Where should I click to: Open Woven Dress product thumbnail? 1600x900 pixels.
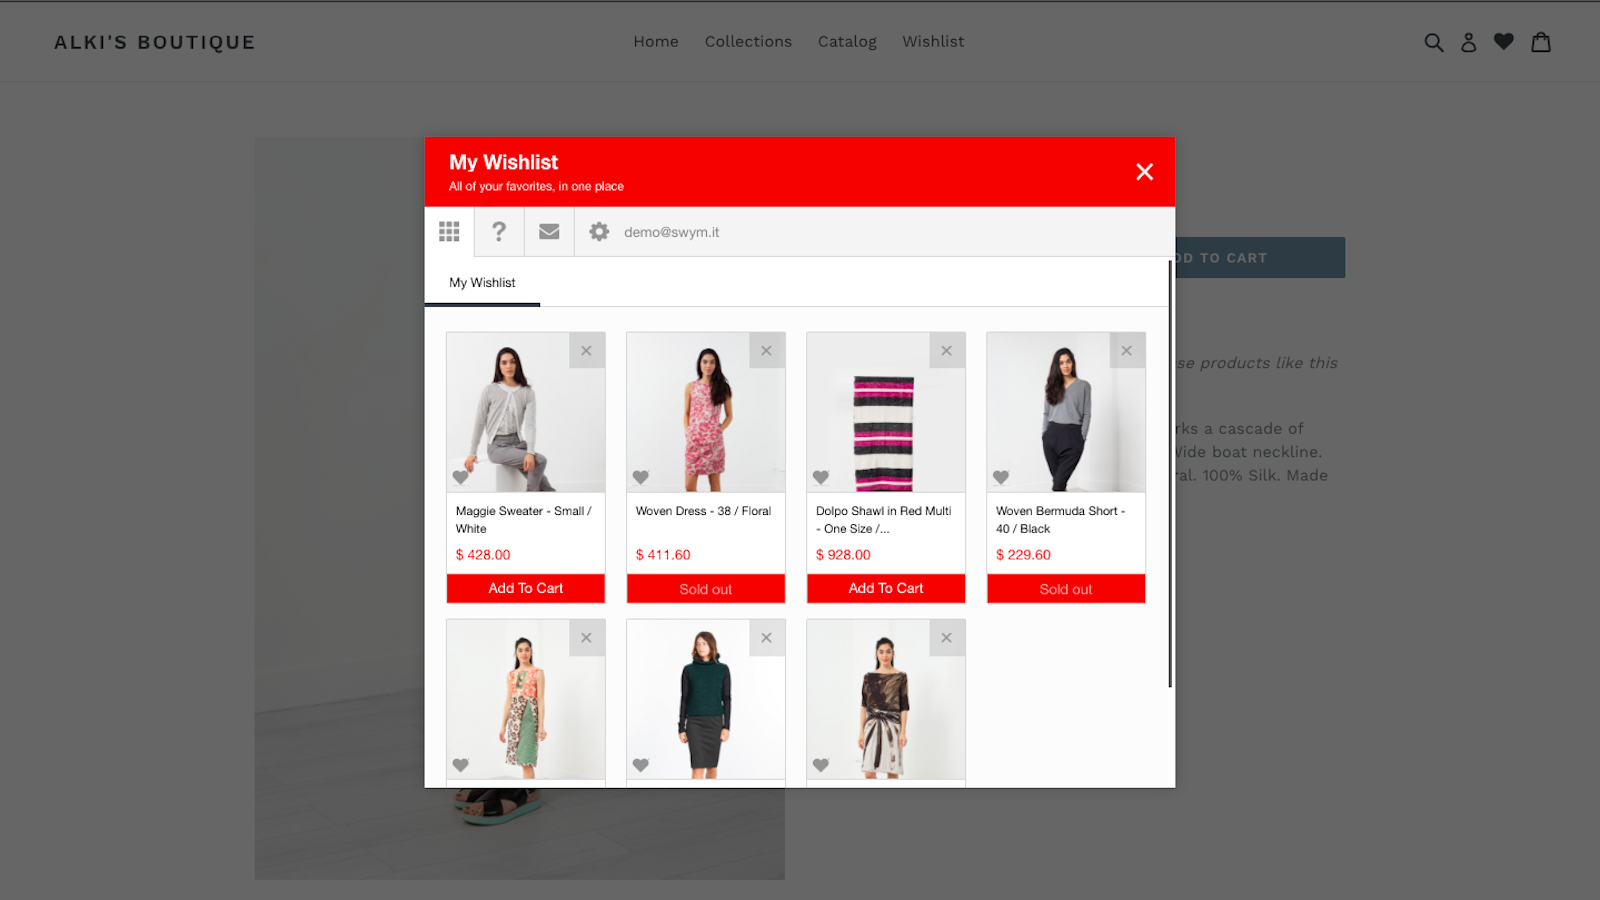click(x=706, y=412)
